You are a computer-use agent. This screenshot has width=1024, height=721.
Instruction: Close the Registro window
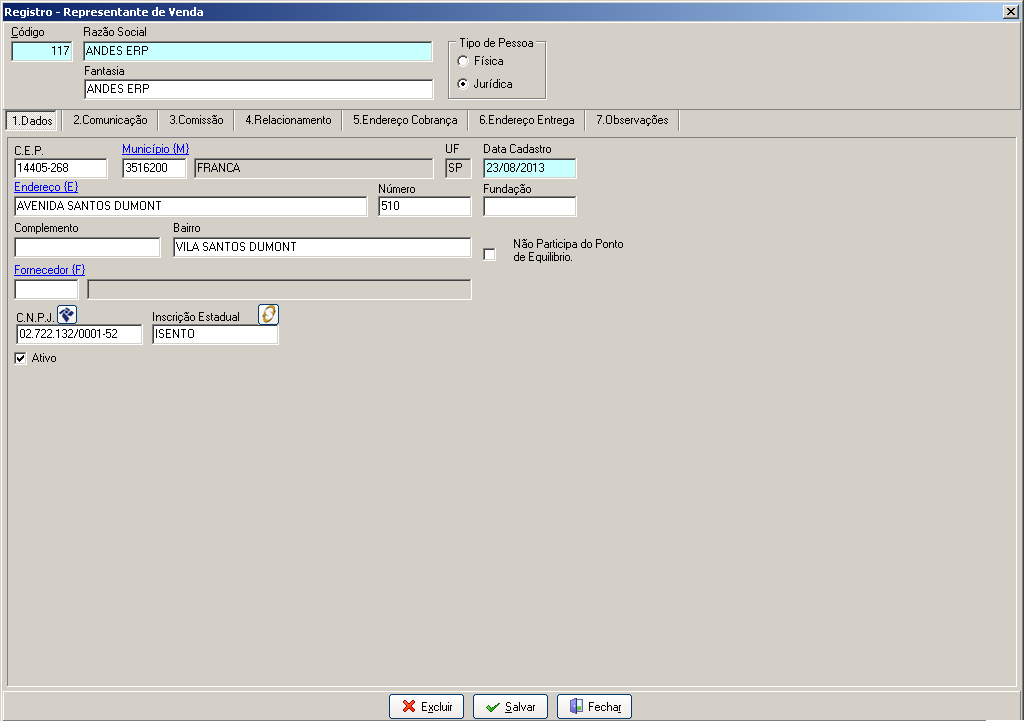click(1010, 12)
